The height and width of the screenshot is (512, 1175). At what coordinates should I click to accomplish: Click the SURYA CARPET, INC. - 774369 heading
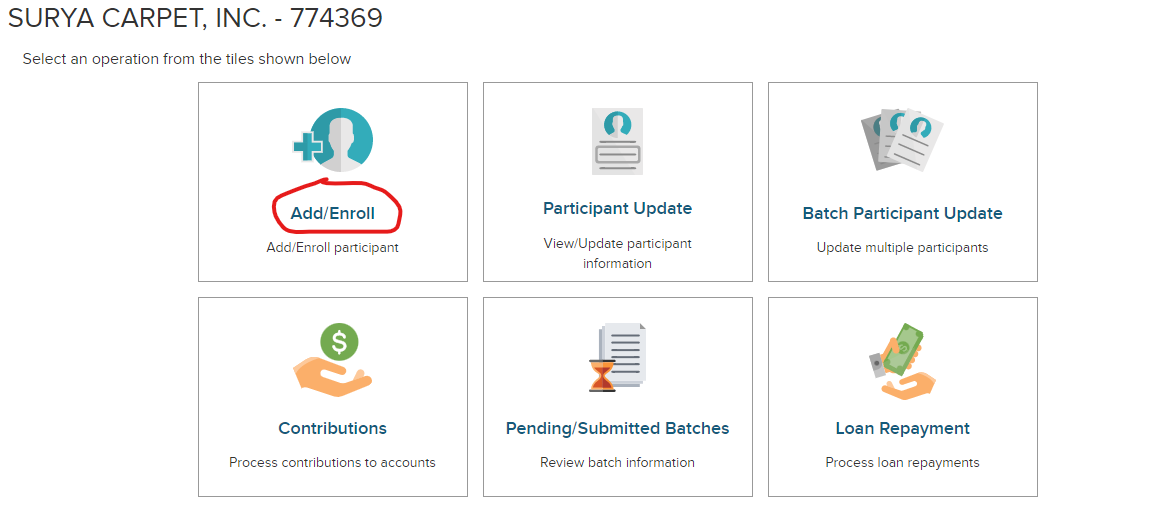click(x=195, y=18)
